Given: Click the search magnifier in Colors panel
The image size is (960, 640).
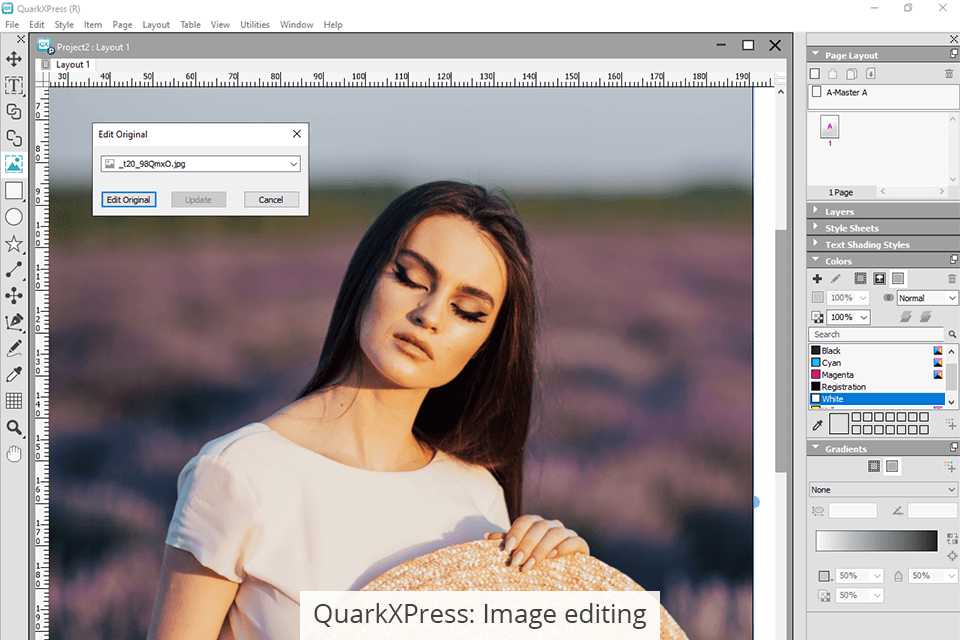Looking at the screenshot, I should pyautogui.click(x=952, y=334).
